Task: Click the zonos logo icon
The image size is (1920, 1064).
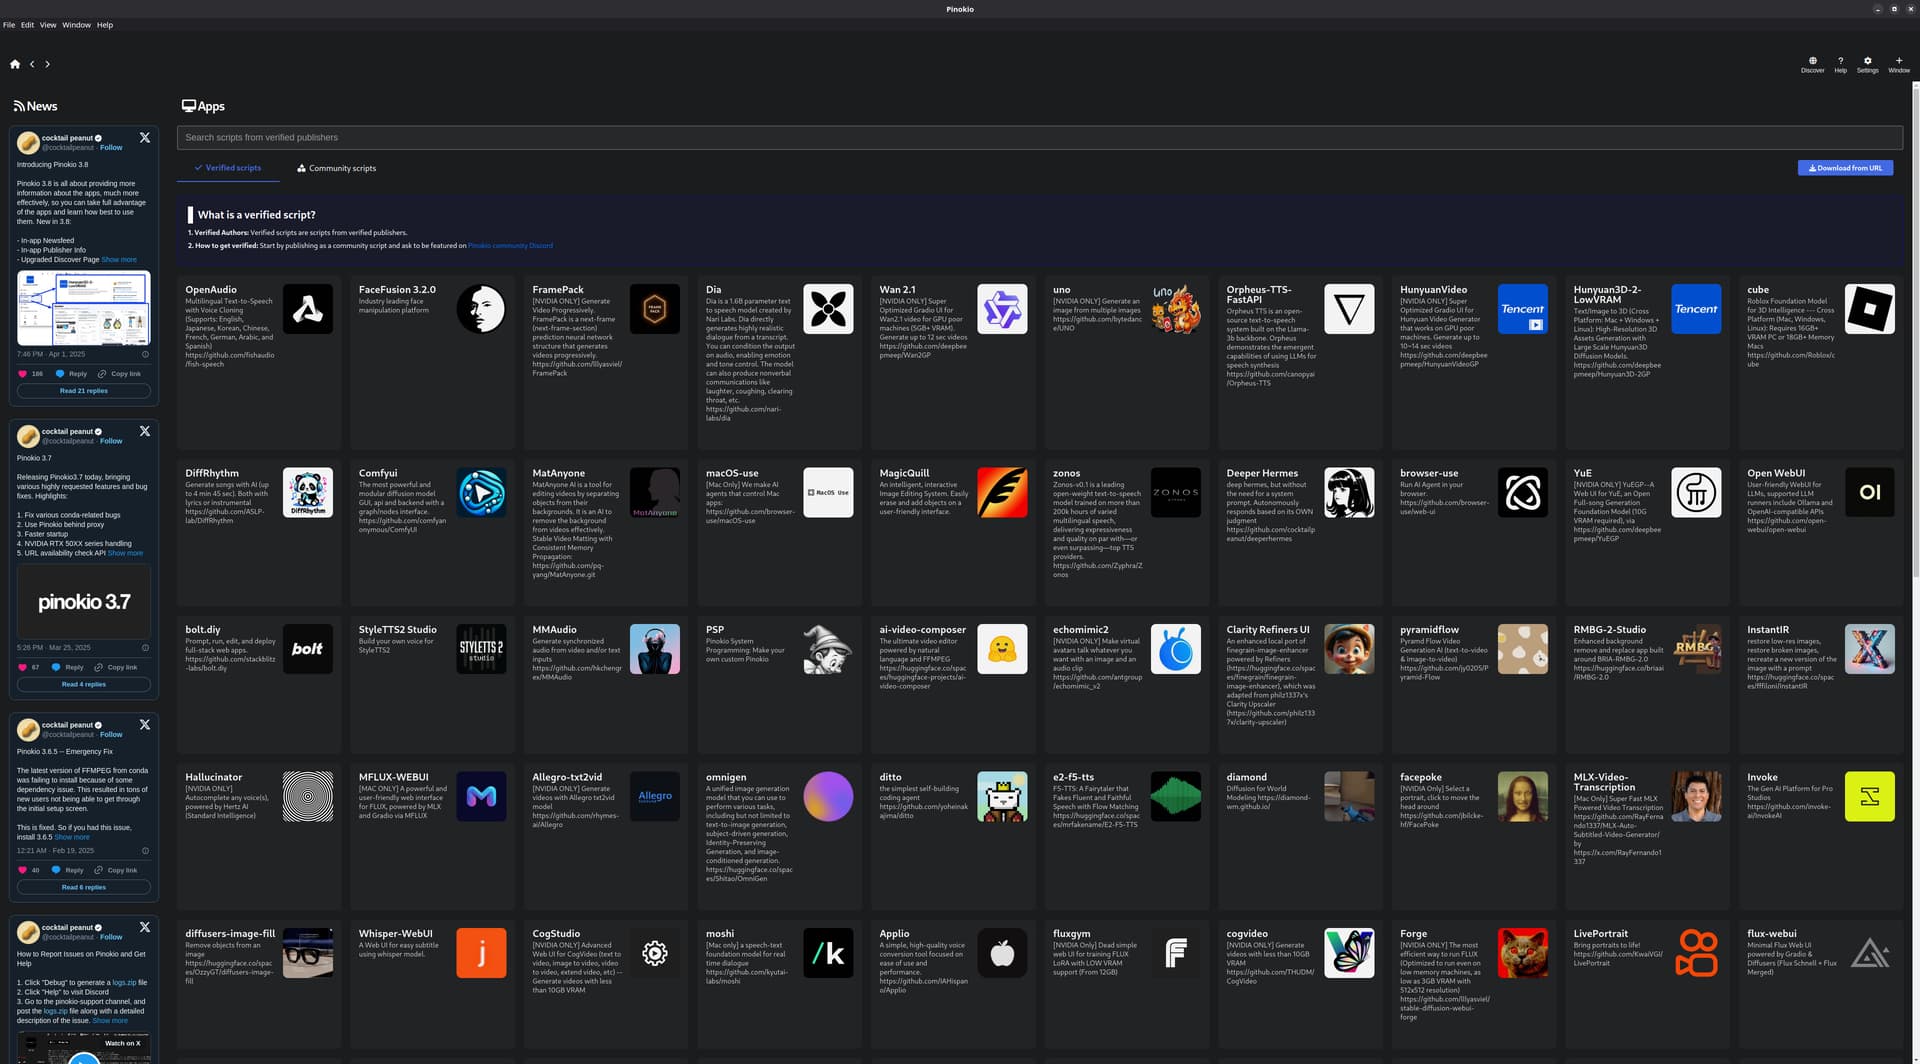Action: [1176, 492]
